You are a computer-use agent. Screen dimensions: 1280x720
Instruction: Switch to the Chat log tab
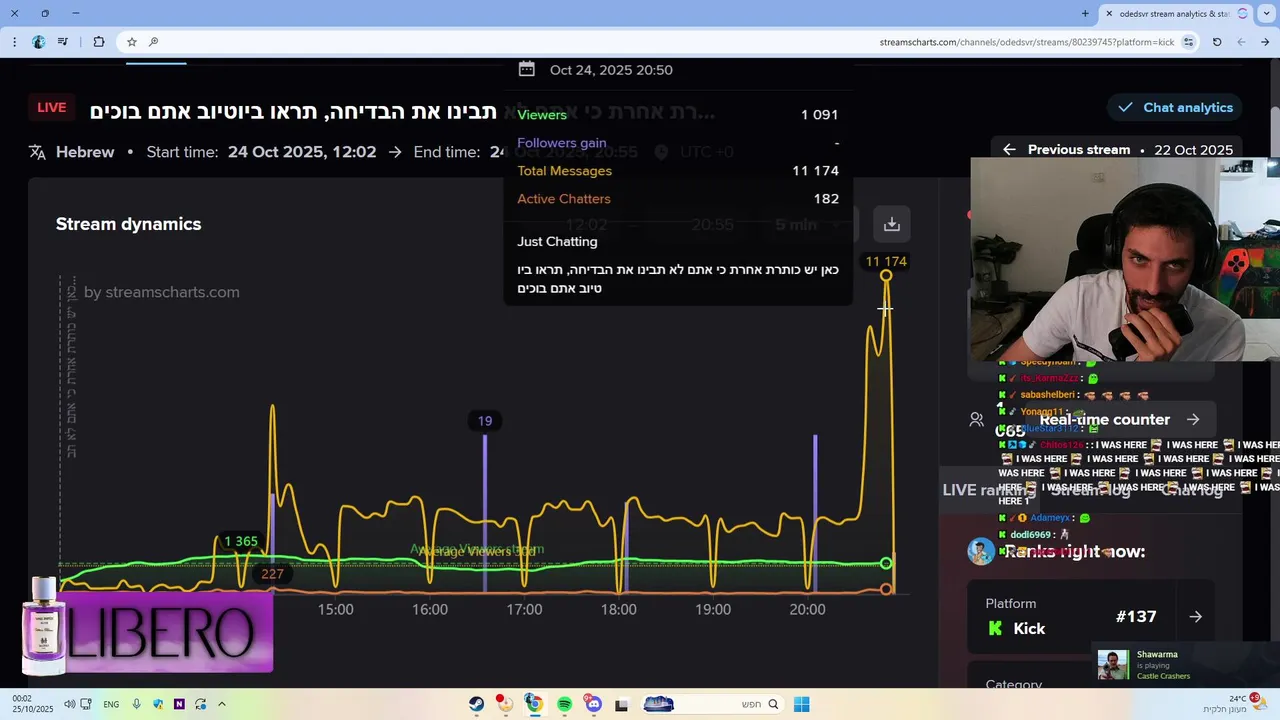[x=1192, y=490]
